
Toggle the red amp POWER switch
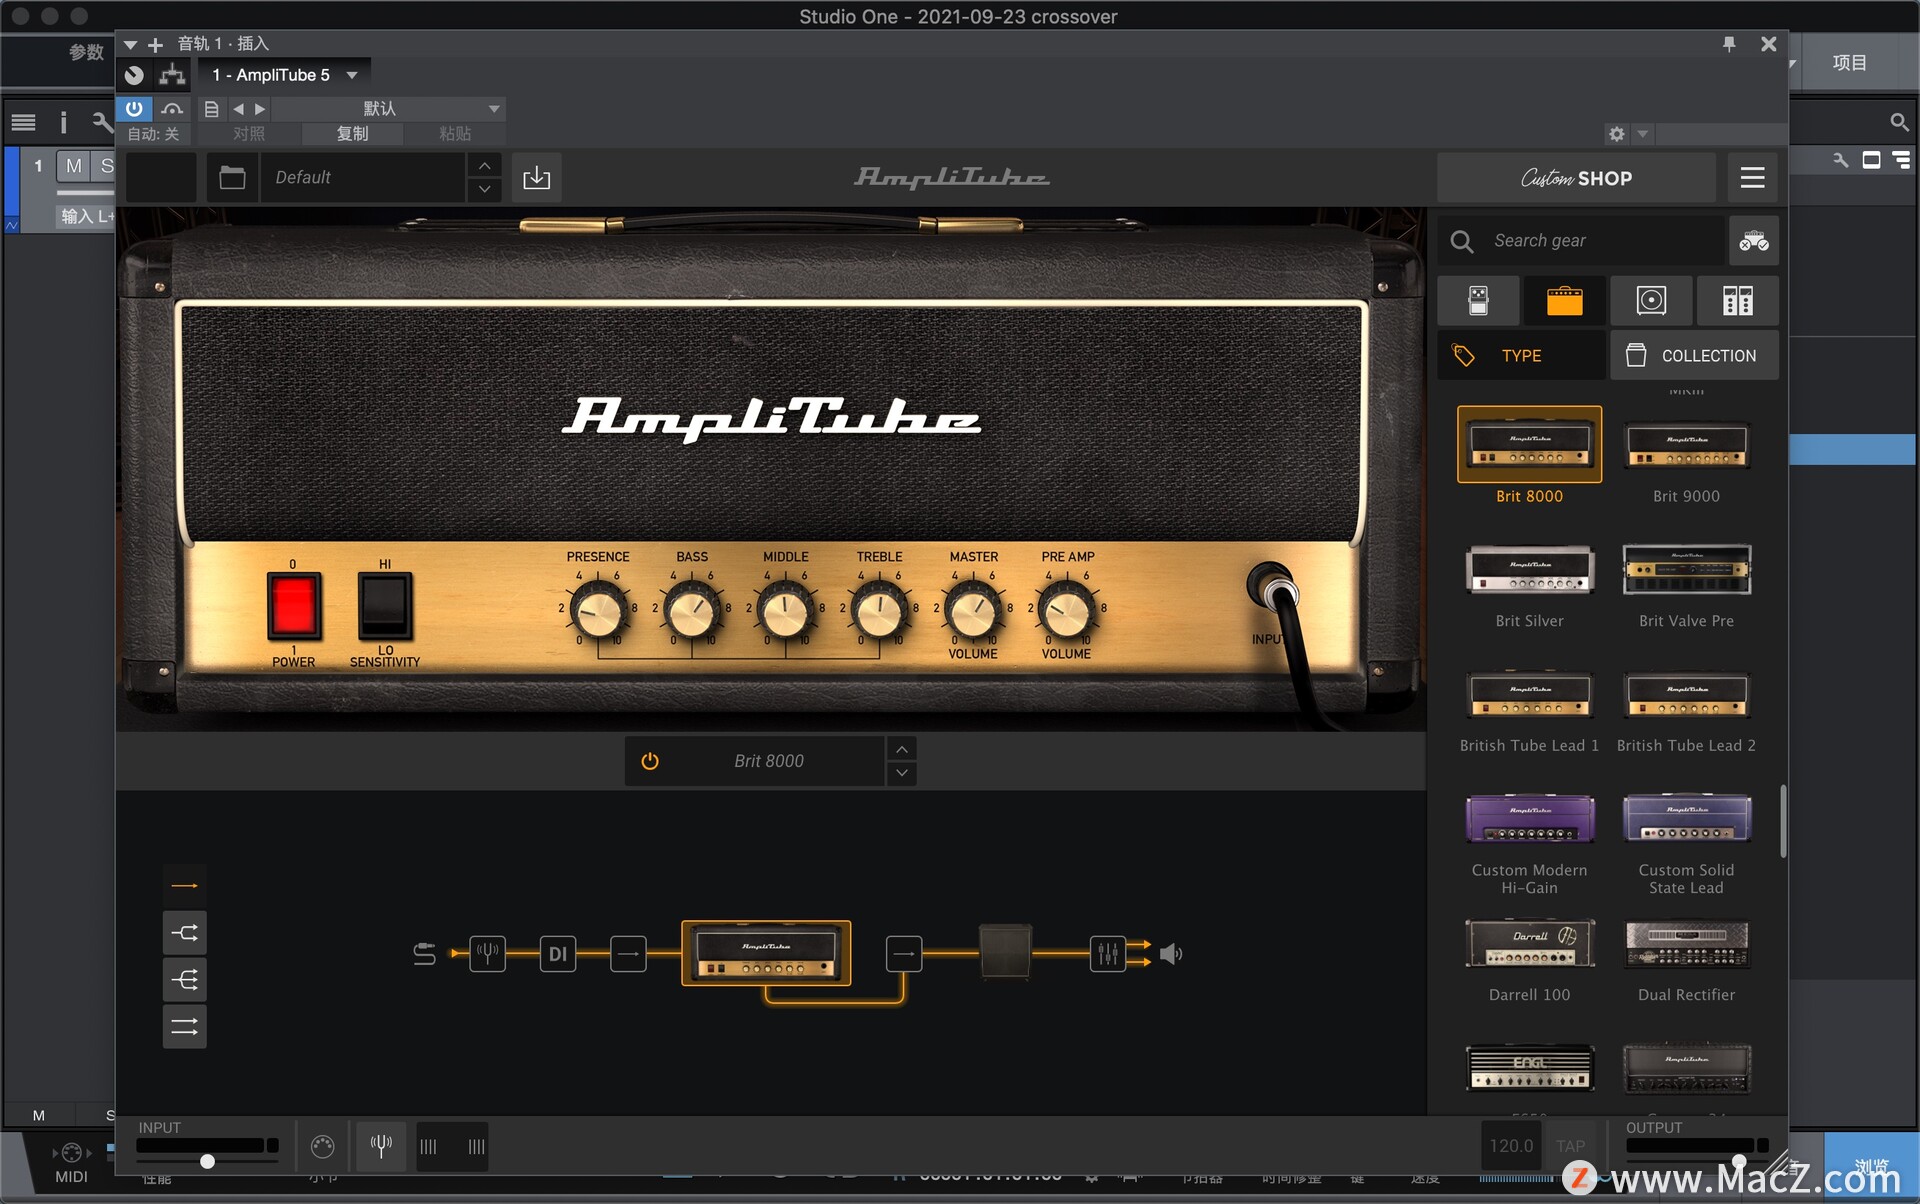point(294,606)
